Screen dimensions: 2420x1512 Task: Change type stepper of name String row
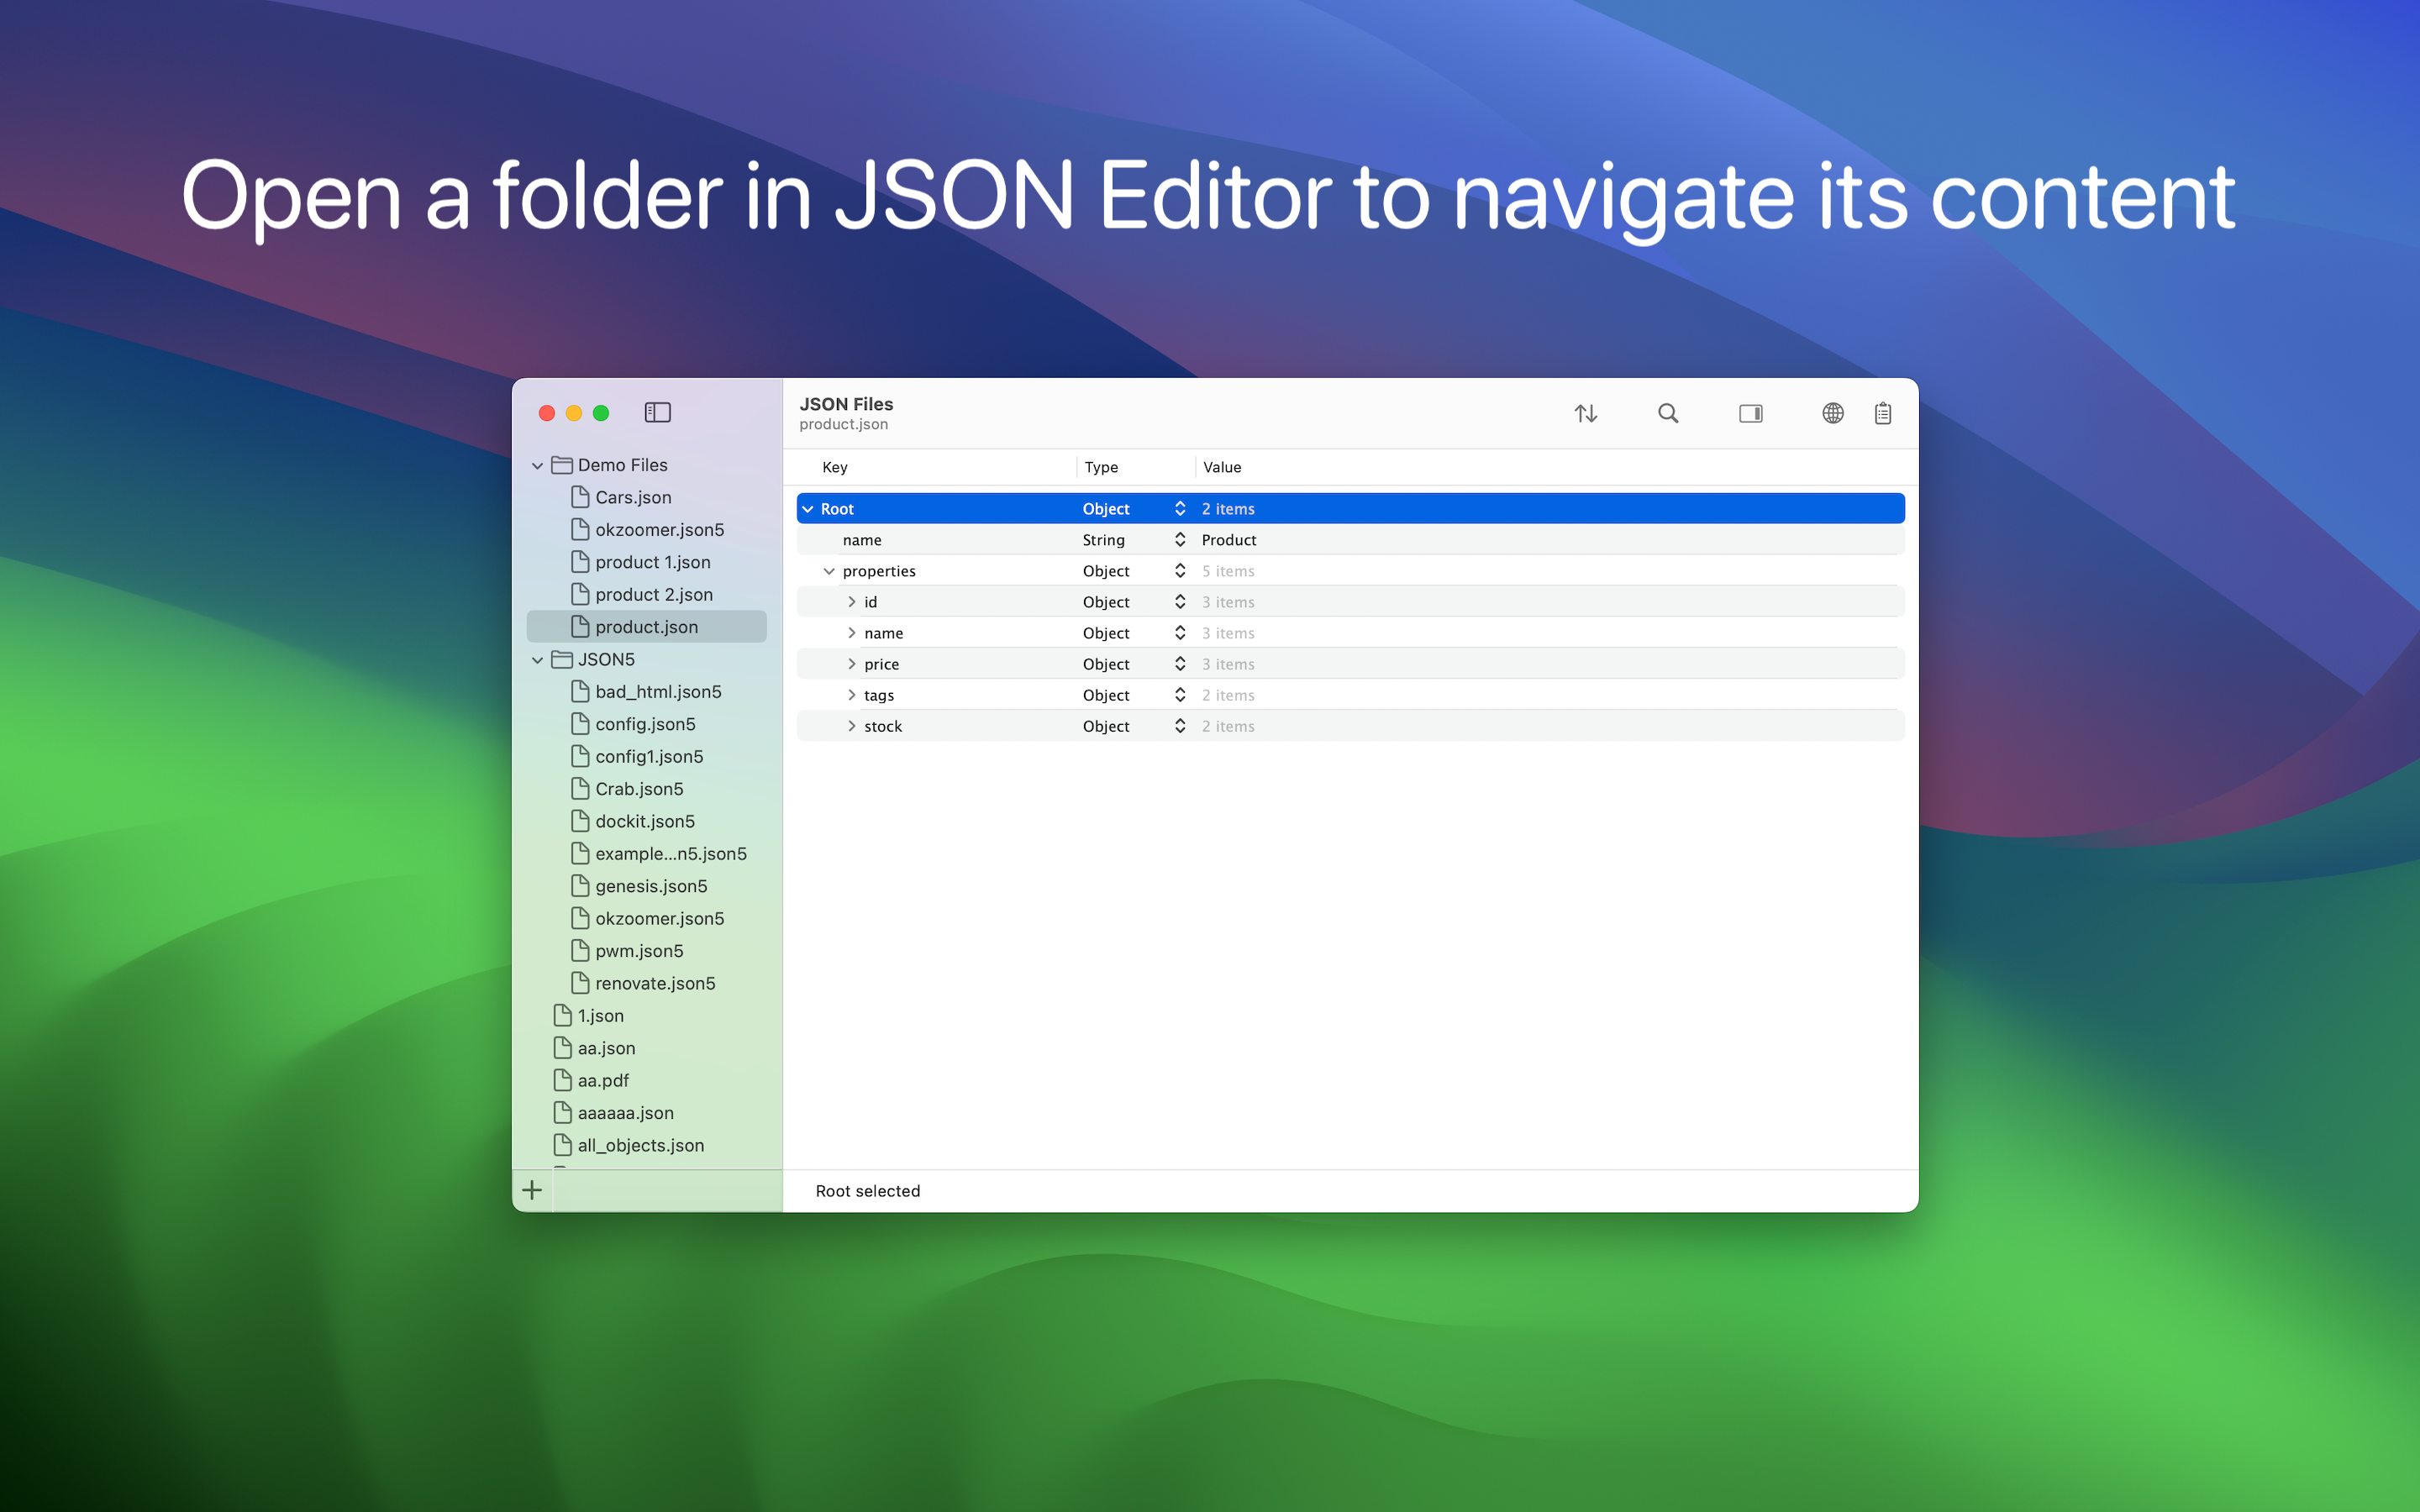pos(1180,540)
